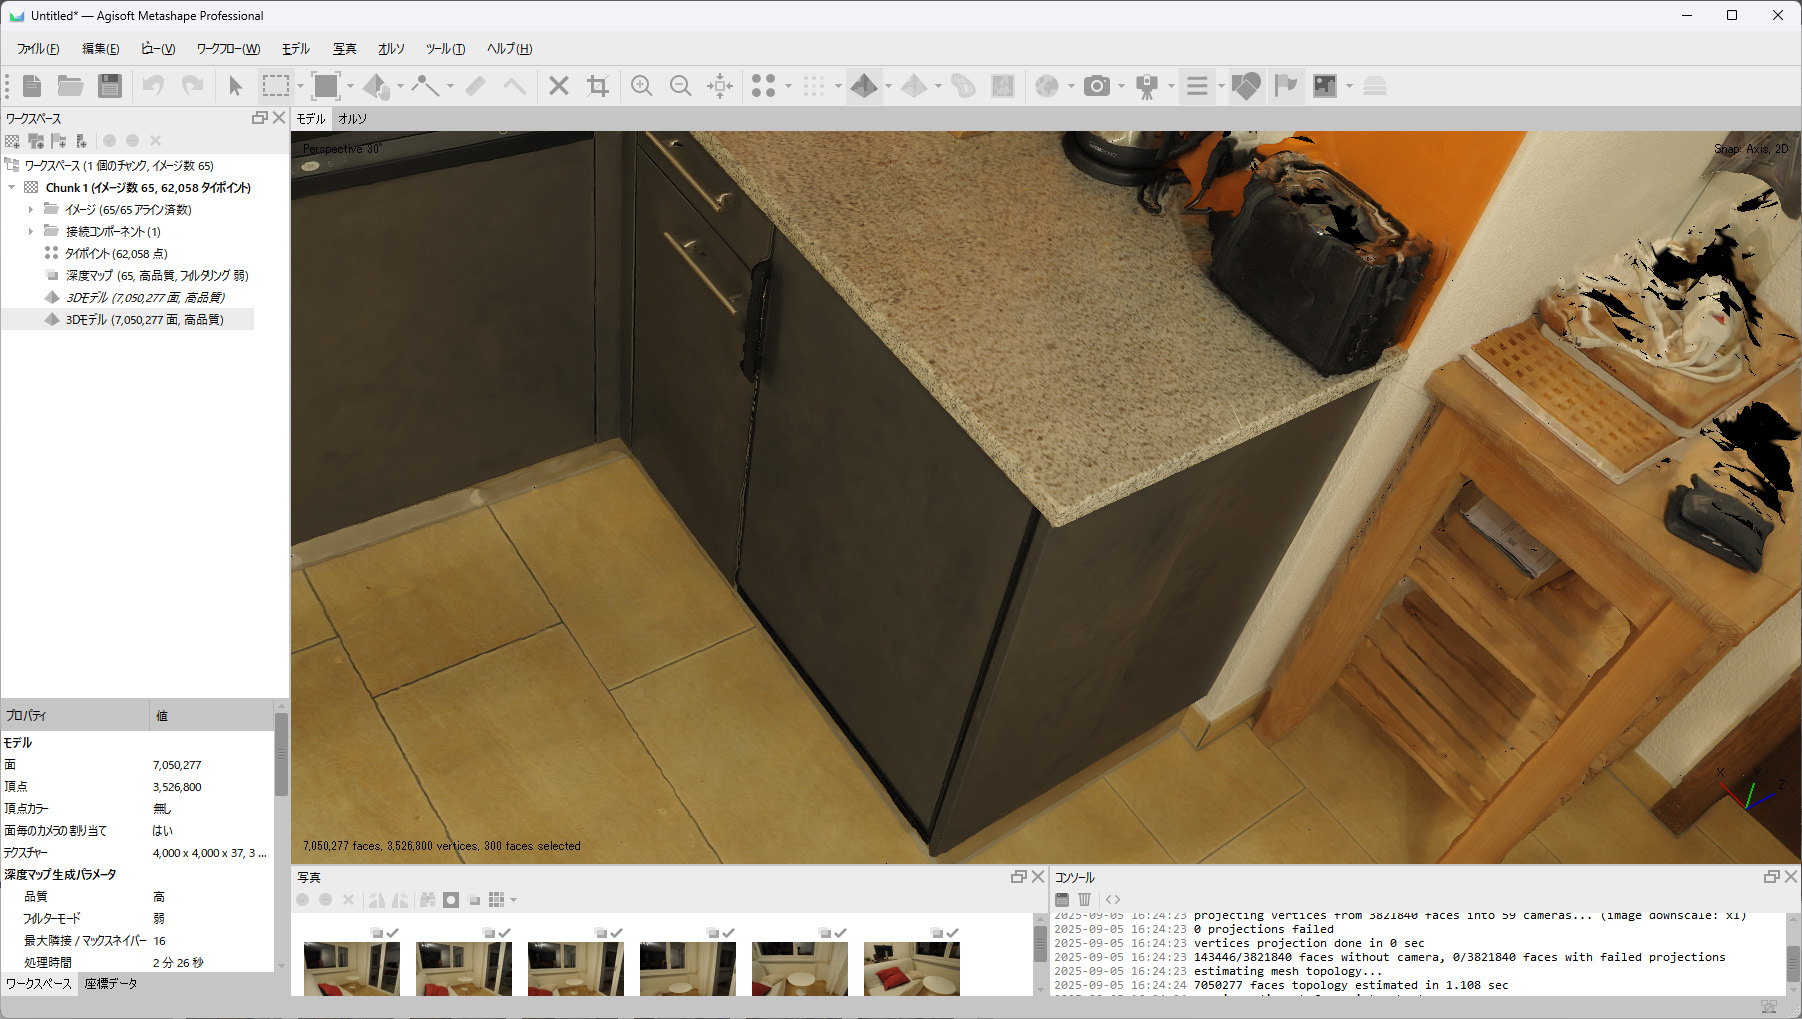
Task: Open resize region tool dropdown arrow
Action: (350, 86)
